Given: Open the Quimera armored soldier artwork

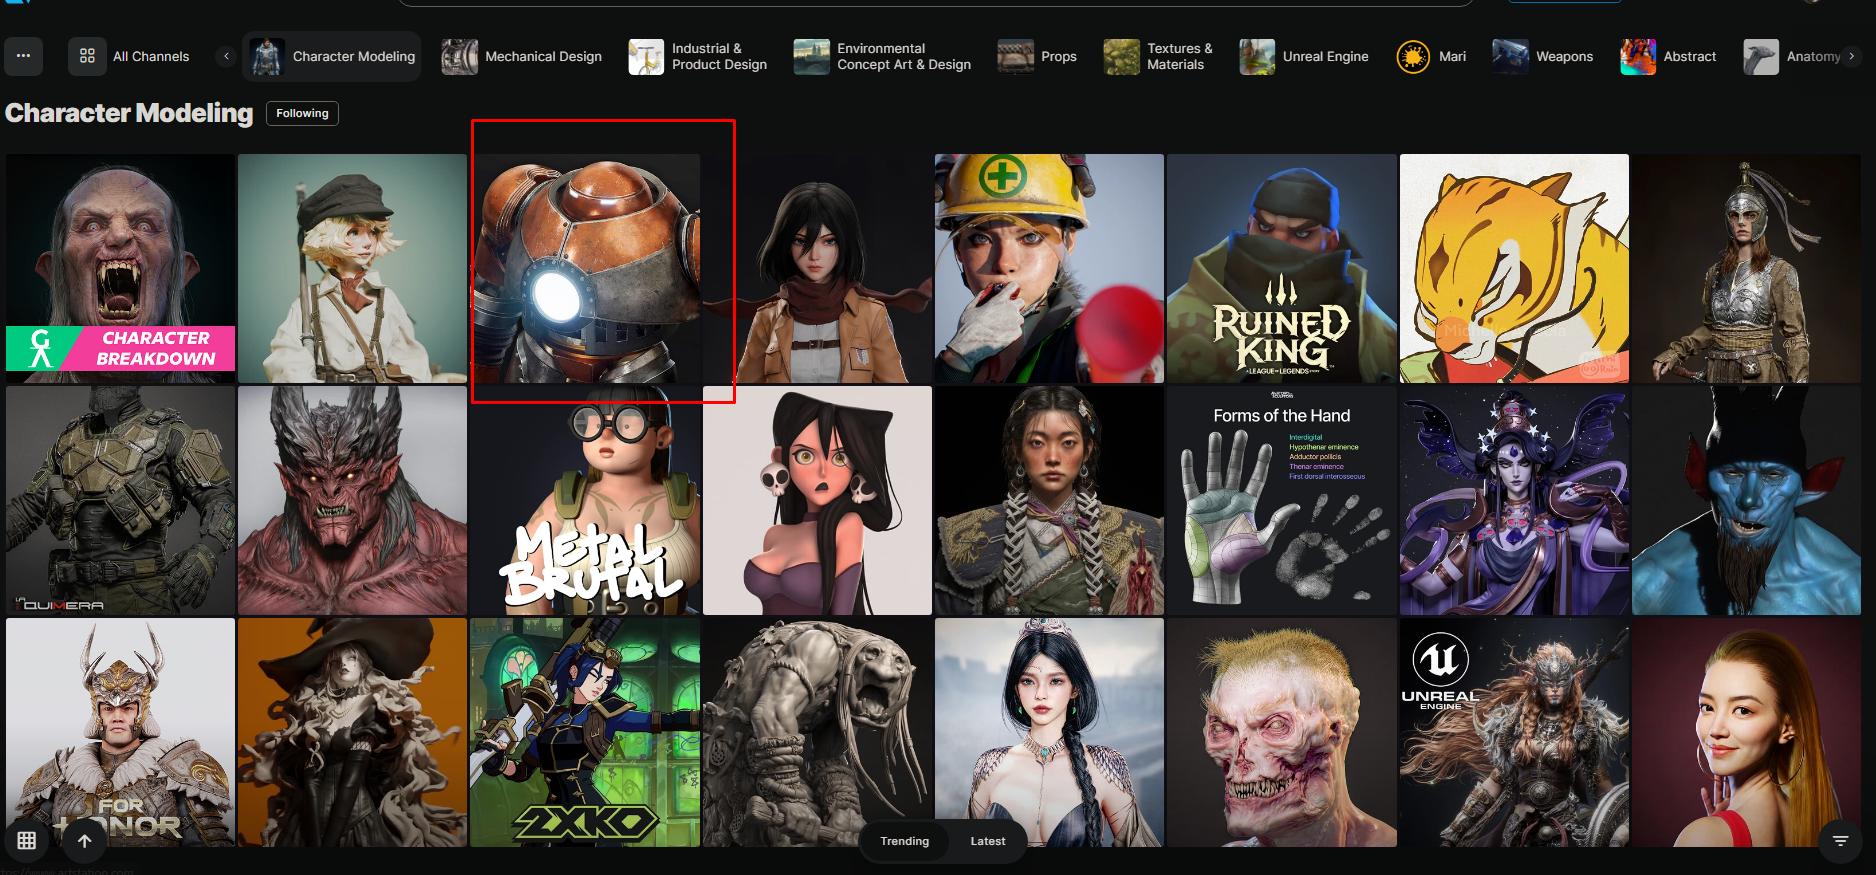Looking at the screenshot, I should coord(120,500).
